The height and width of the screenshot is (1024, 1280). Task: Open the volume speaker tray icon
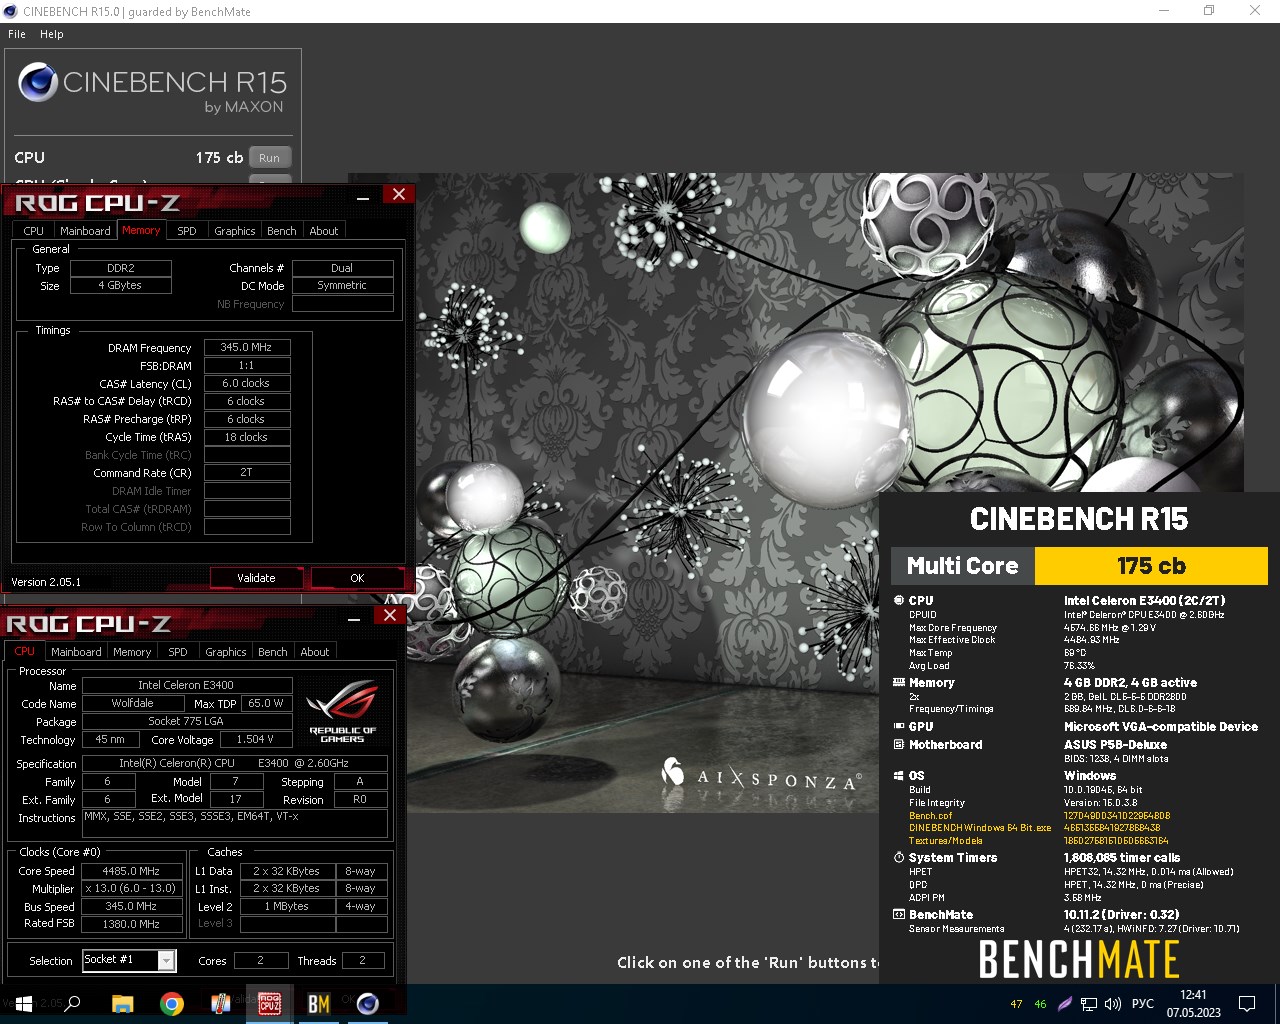[x=1113, y=1004]
